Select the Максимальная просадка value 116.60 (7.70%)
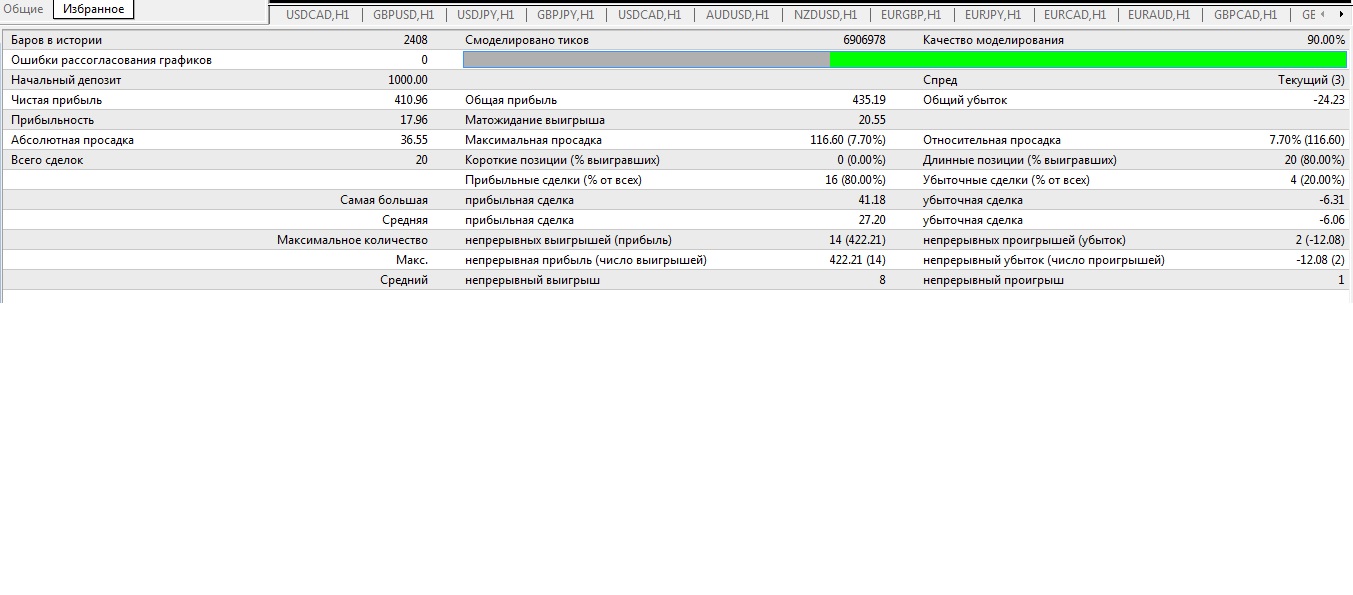Screen dimensions: 1353x595 [848, 140]
